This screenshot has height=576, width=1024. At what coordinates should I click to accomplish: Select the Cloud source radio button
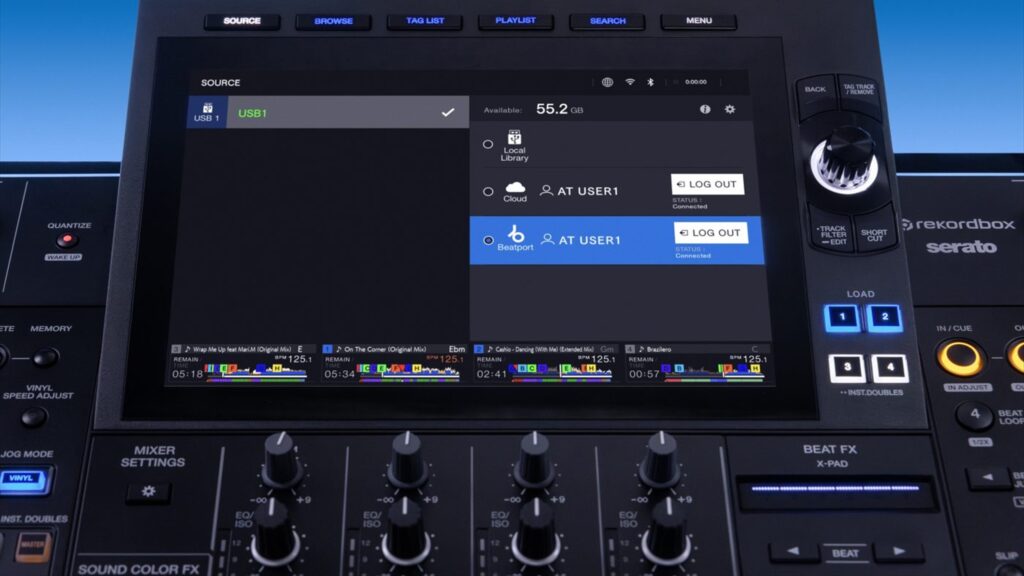[489, 191]
